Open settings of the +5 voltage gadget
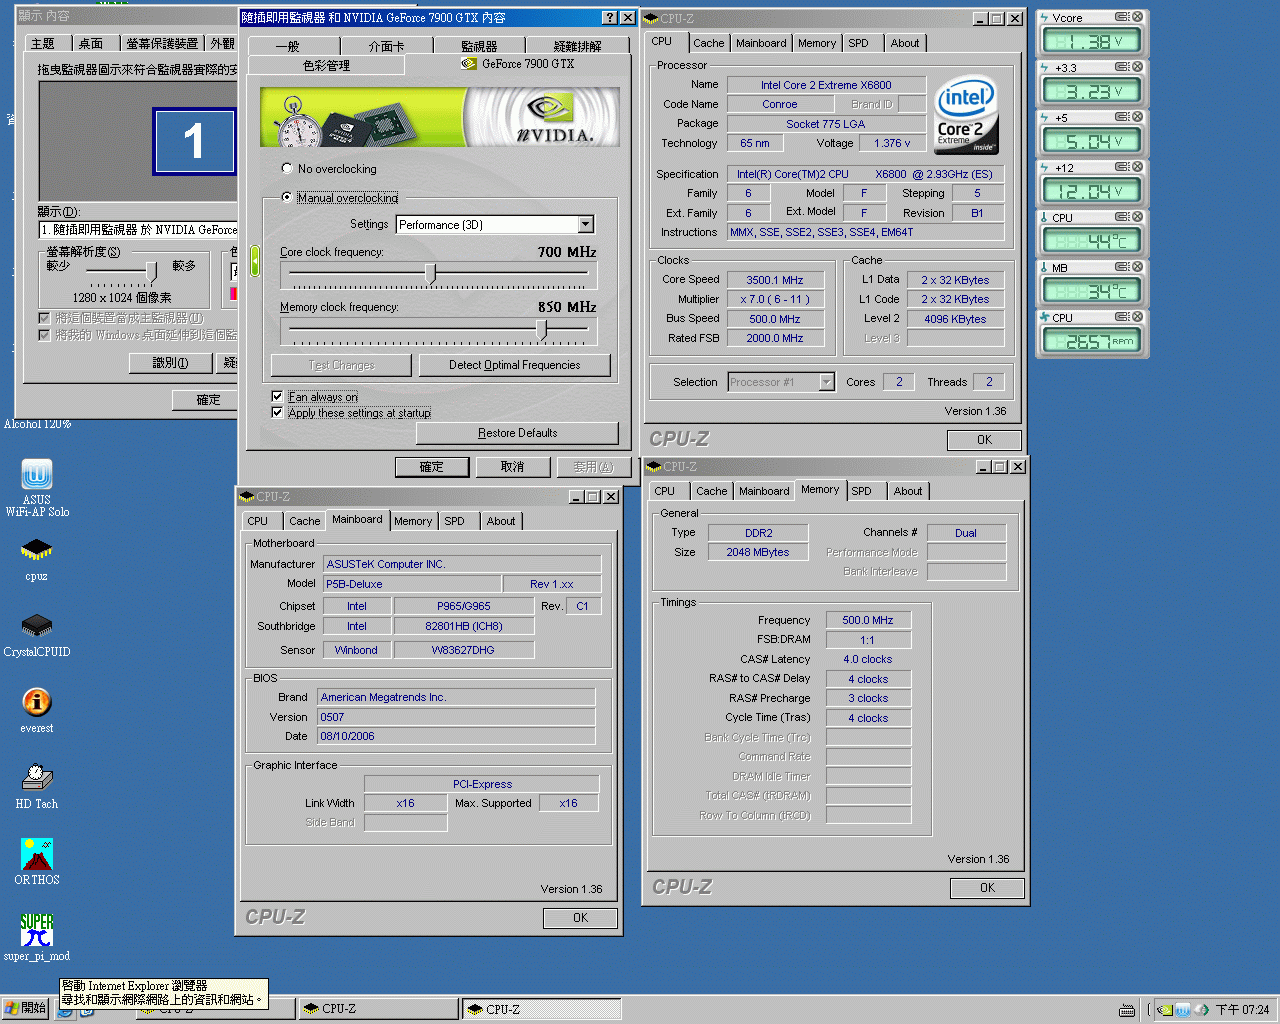This screenshot has width=1280, height=1024. pos(1122,117)
